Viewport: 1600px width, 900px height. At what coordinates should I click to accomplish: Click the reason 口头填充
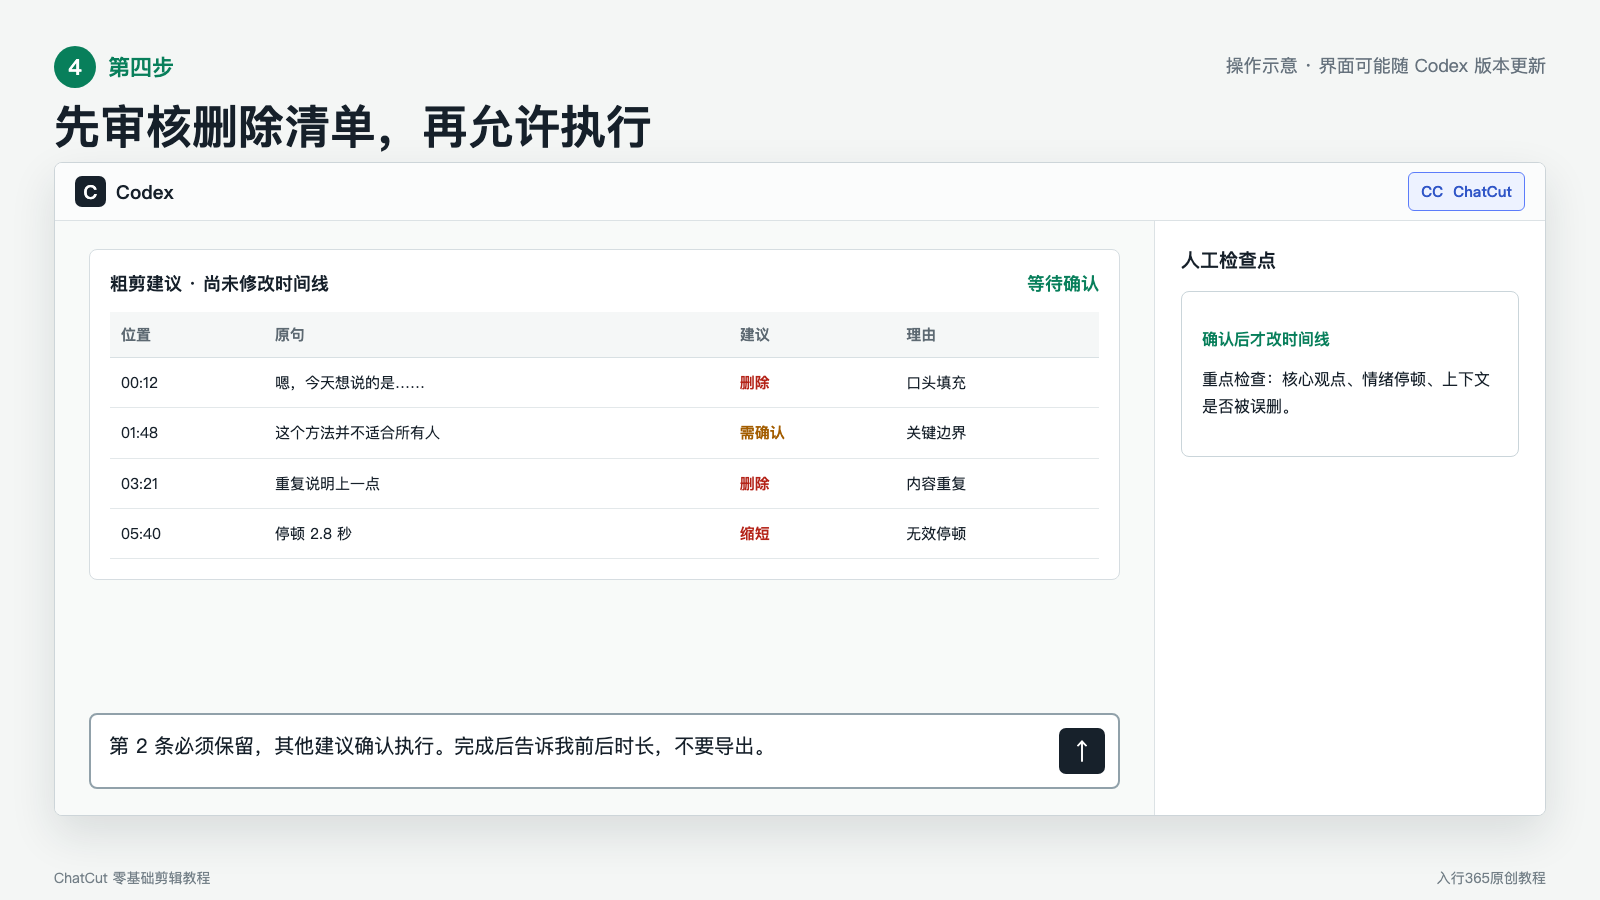936,383
